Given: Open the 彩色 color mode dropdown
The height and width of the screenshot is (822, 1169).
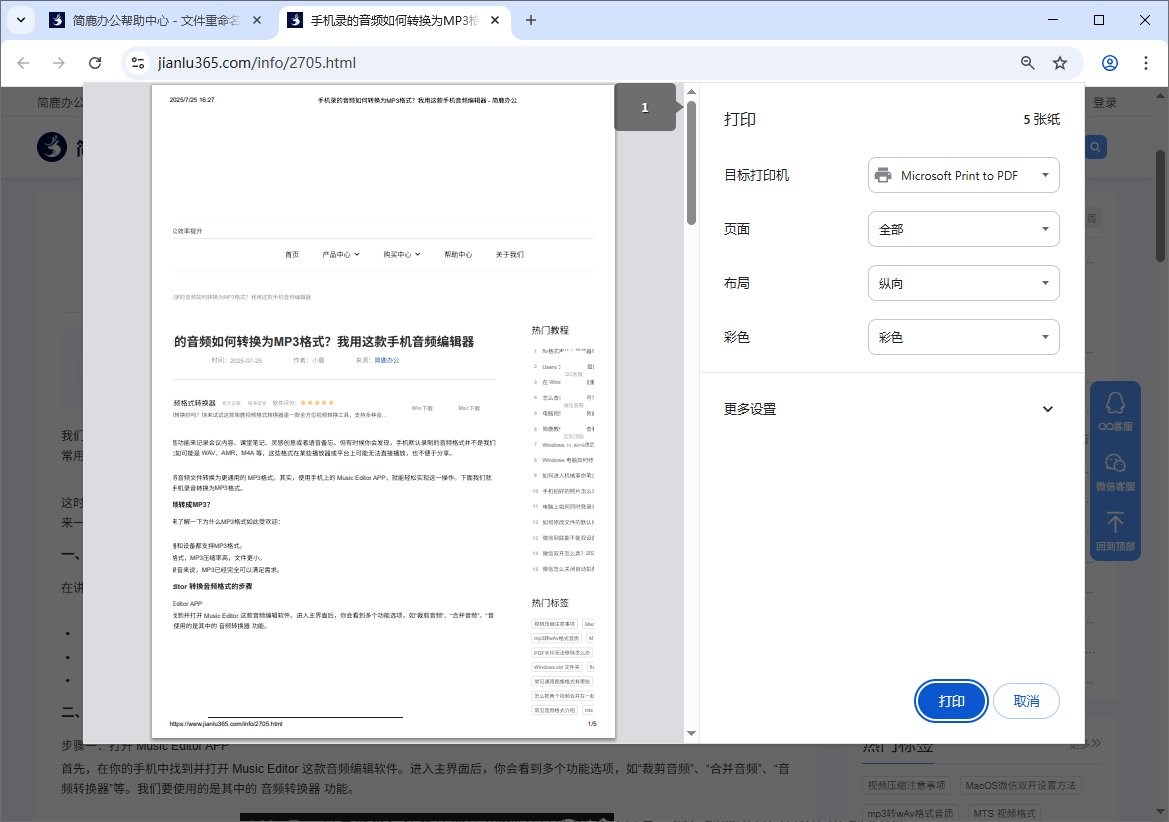Looking at the screenshot, I should pos(963,337).
